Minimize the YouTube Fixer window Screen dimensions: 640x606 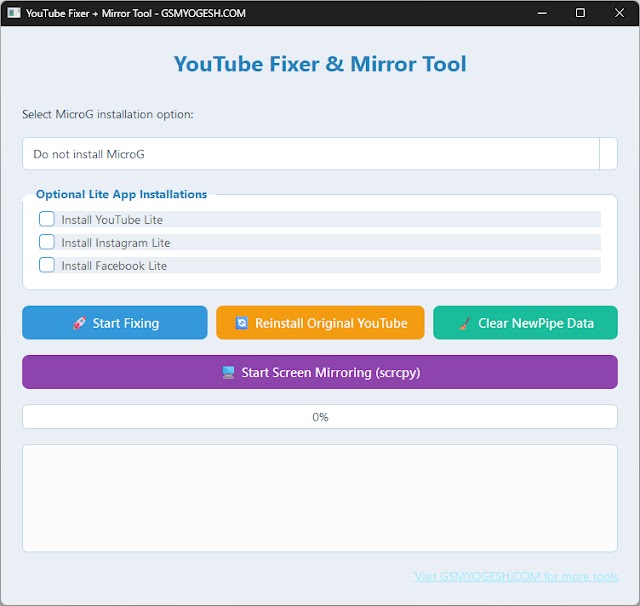(x=542, y=13)
